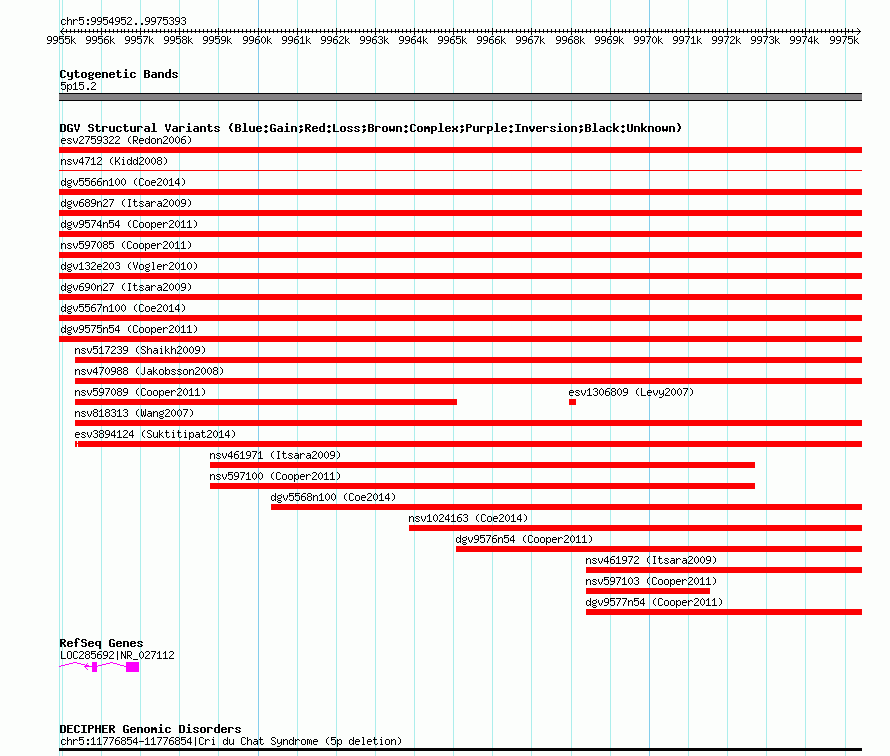The width and height of the screenshot is (890, 756).
Task: View variant nsv597100 (Cooper2011)
Action: pos(275,476)
